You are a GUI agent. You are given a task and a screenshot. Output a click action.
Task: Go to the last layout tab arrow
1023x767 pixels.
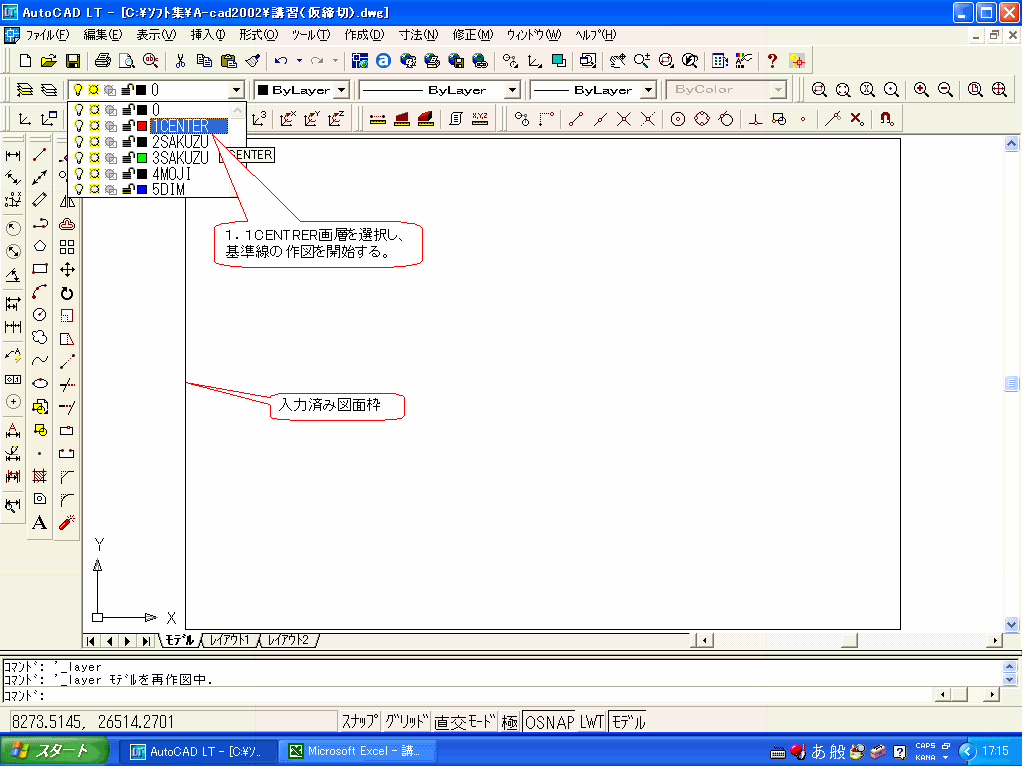click(147, 641)
